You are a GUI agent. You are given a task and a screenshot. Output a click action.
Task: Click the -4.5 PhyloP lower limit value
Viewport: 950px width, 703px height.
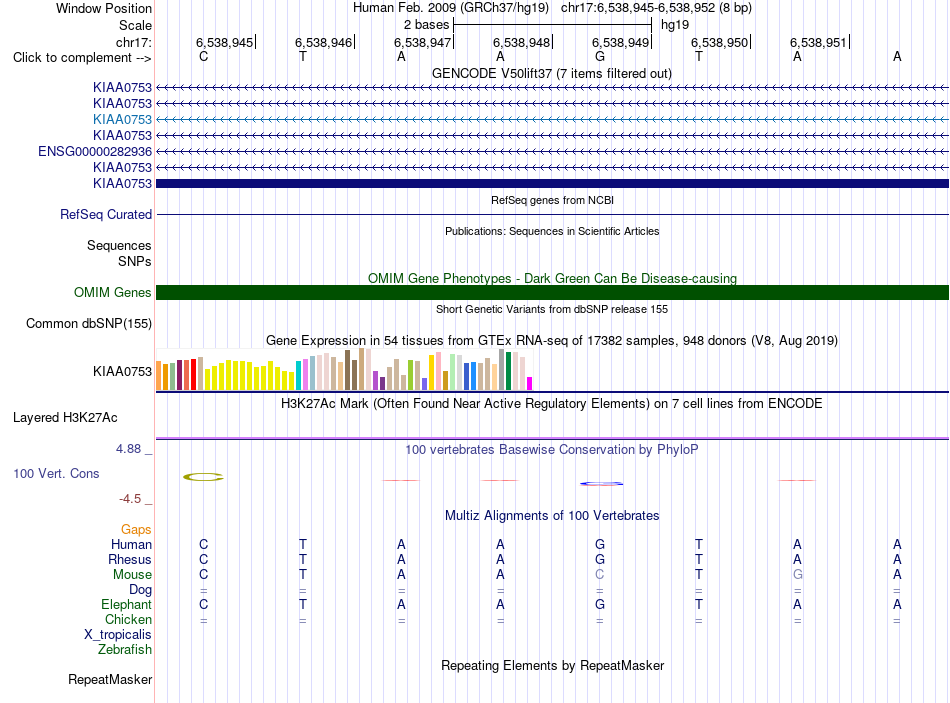[130, 499]
